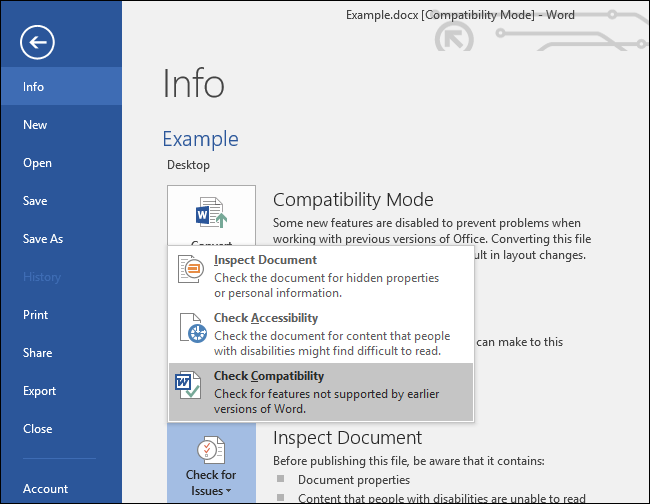The height and width of the screenshot is (504, 650).
Task: Open the Share page
Action: coord(37,353)
